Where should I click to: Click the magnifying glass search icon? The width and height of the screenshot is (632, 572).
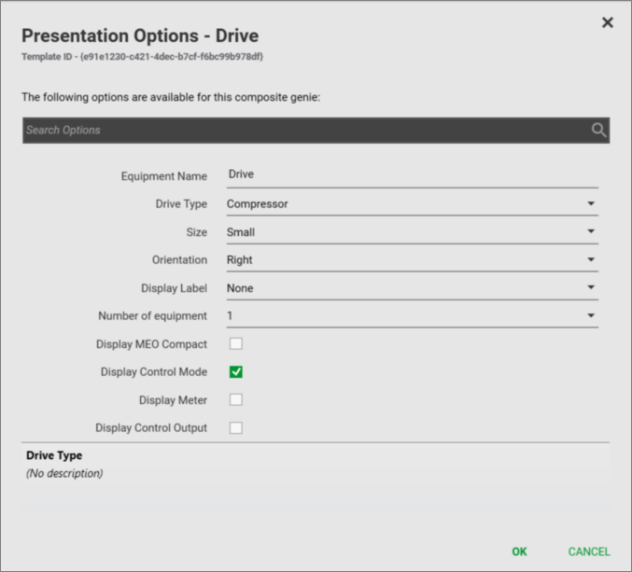coord(598,130)
